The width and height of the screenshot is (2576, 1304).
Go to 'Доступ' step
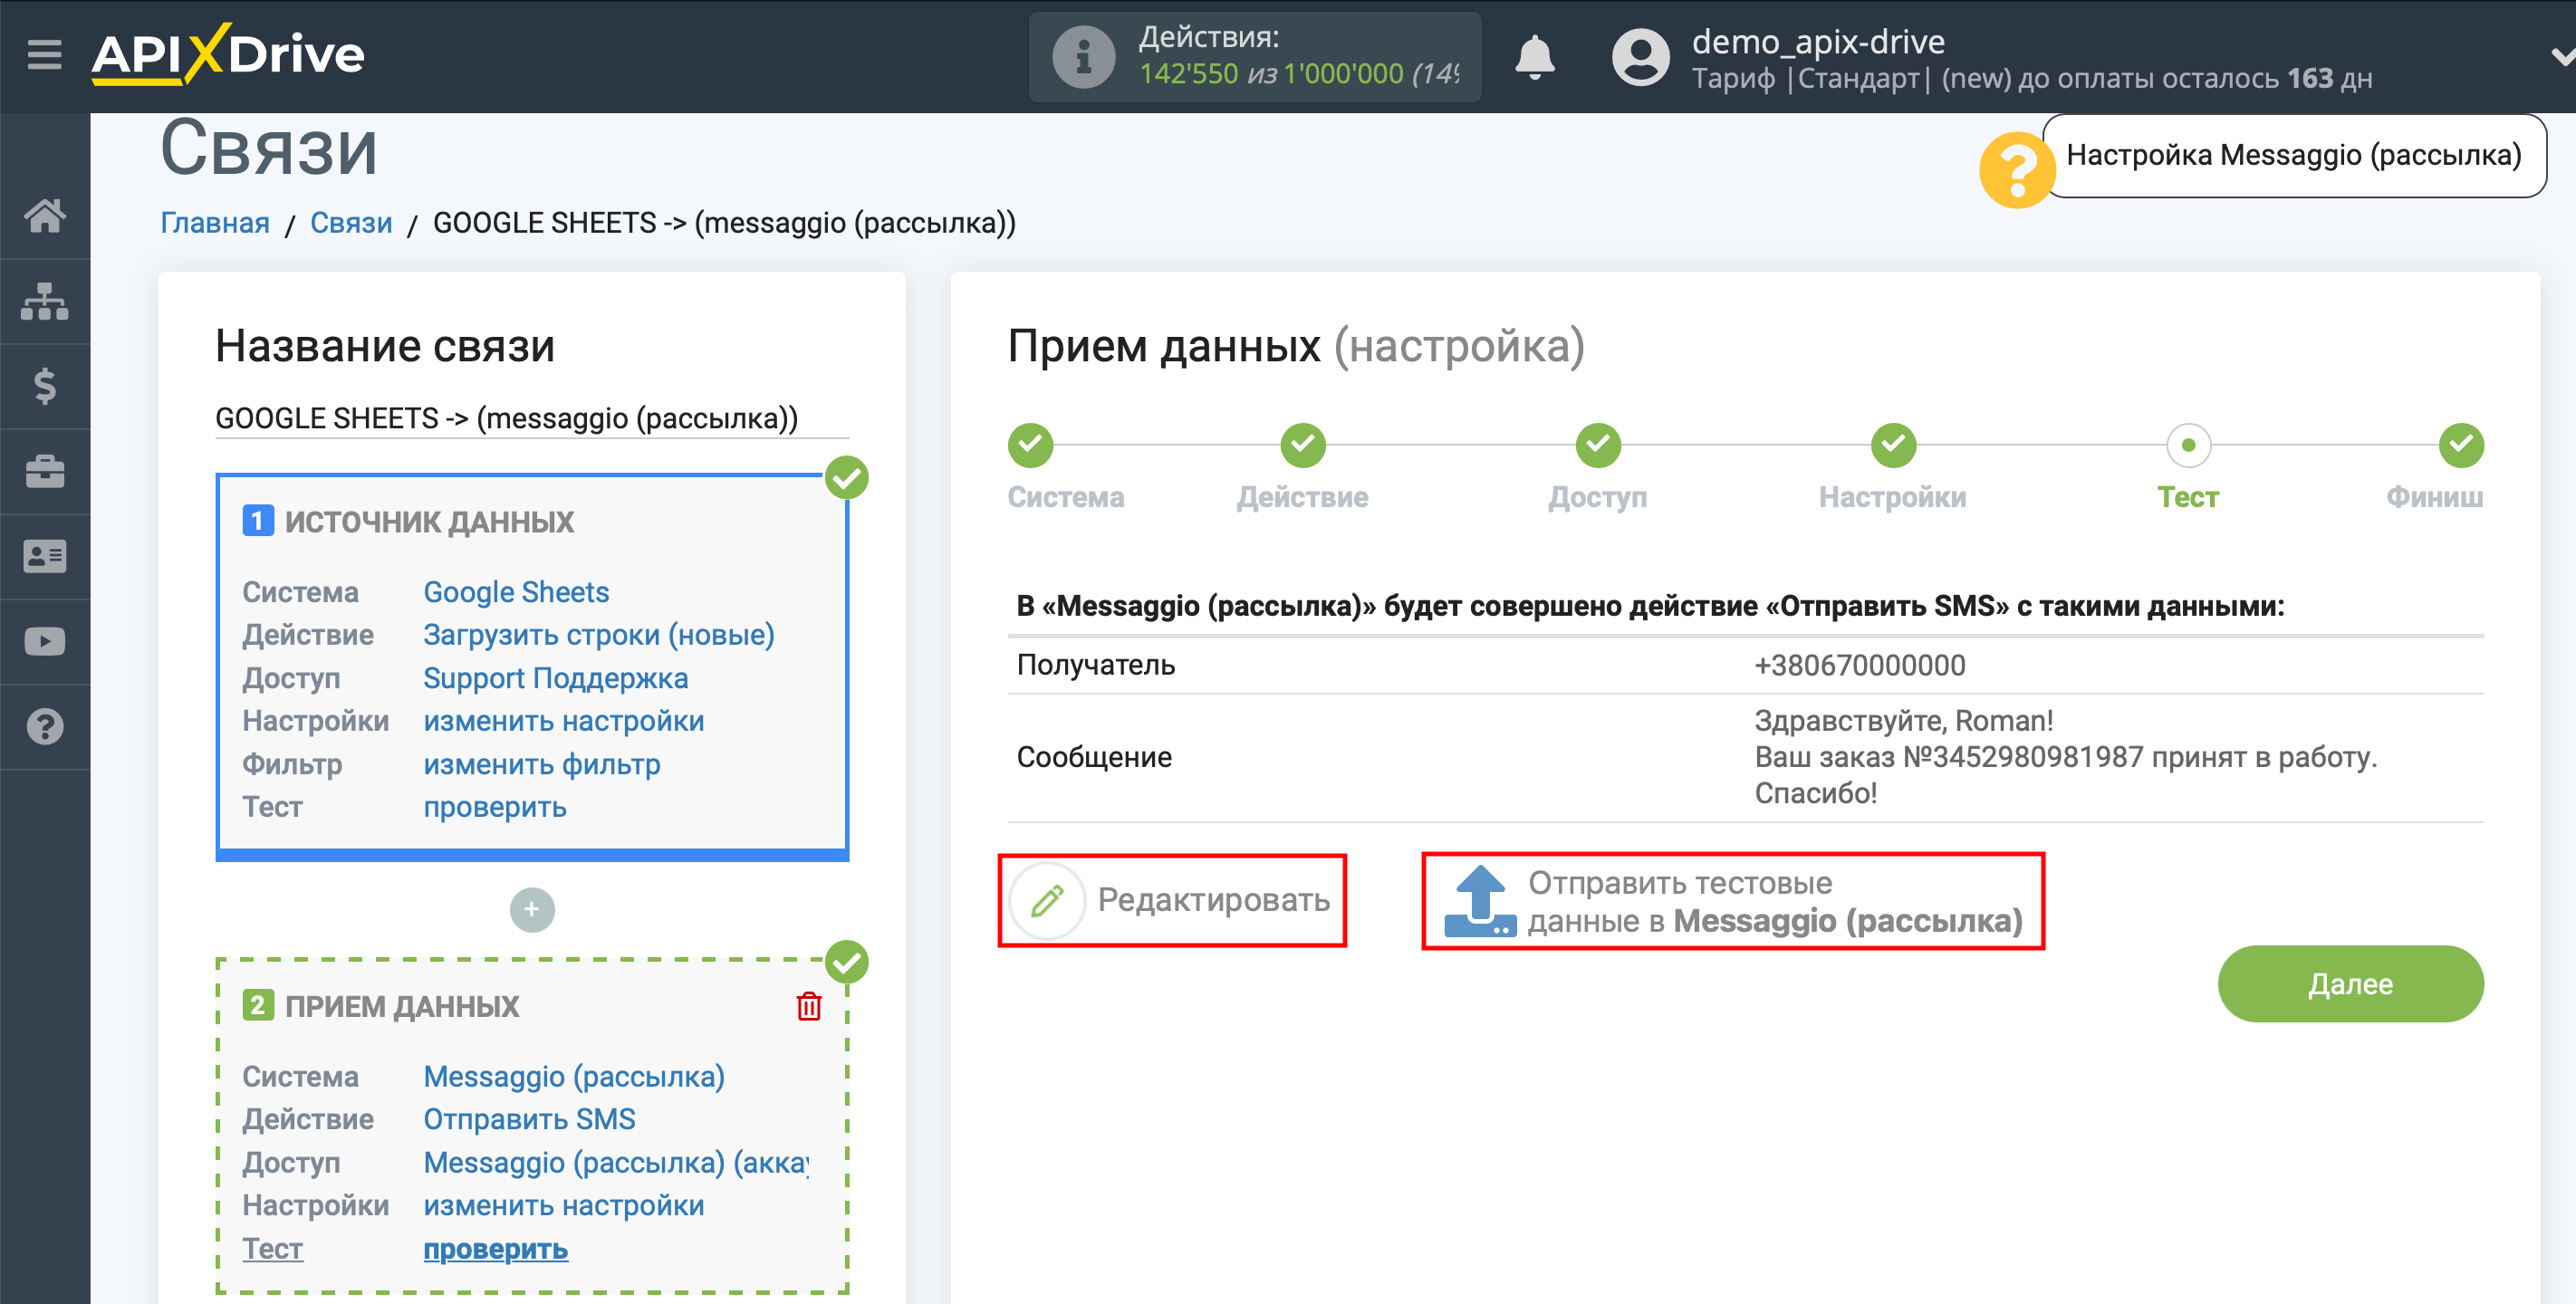pos(1597,446)
